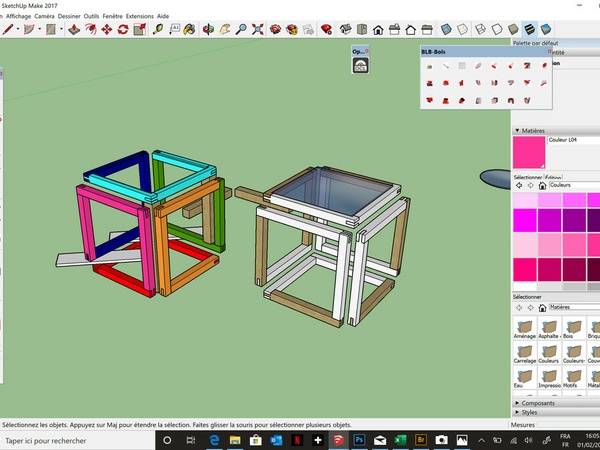The image size is (600, 450).
Task: Click the OCL icon in the floating toolbar
Action: click(x=359, y=65)
